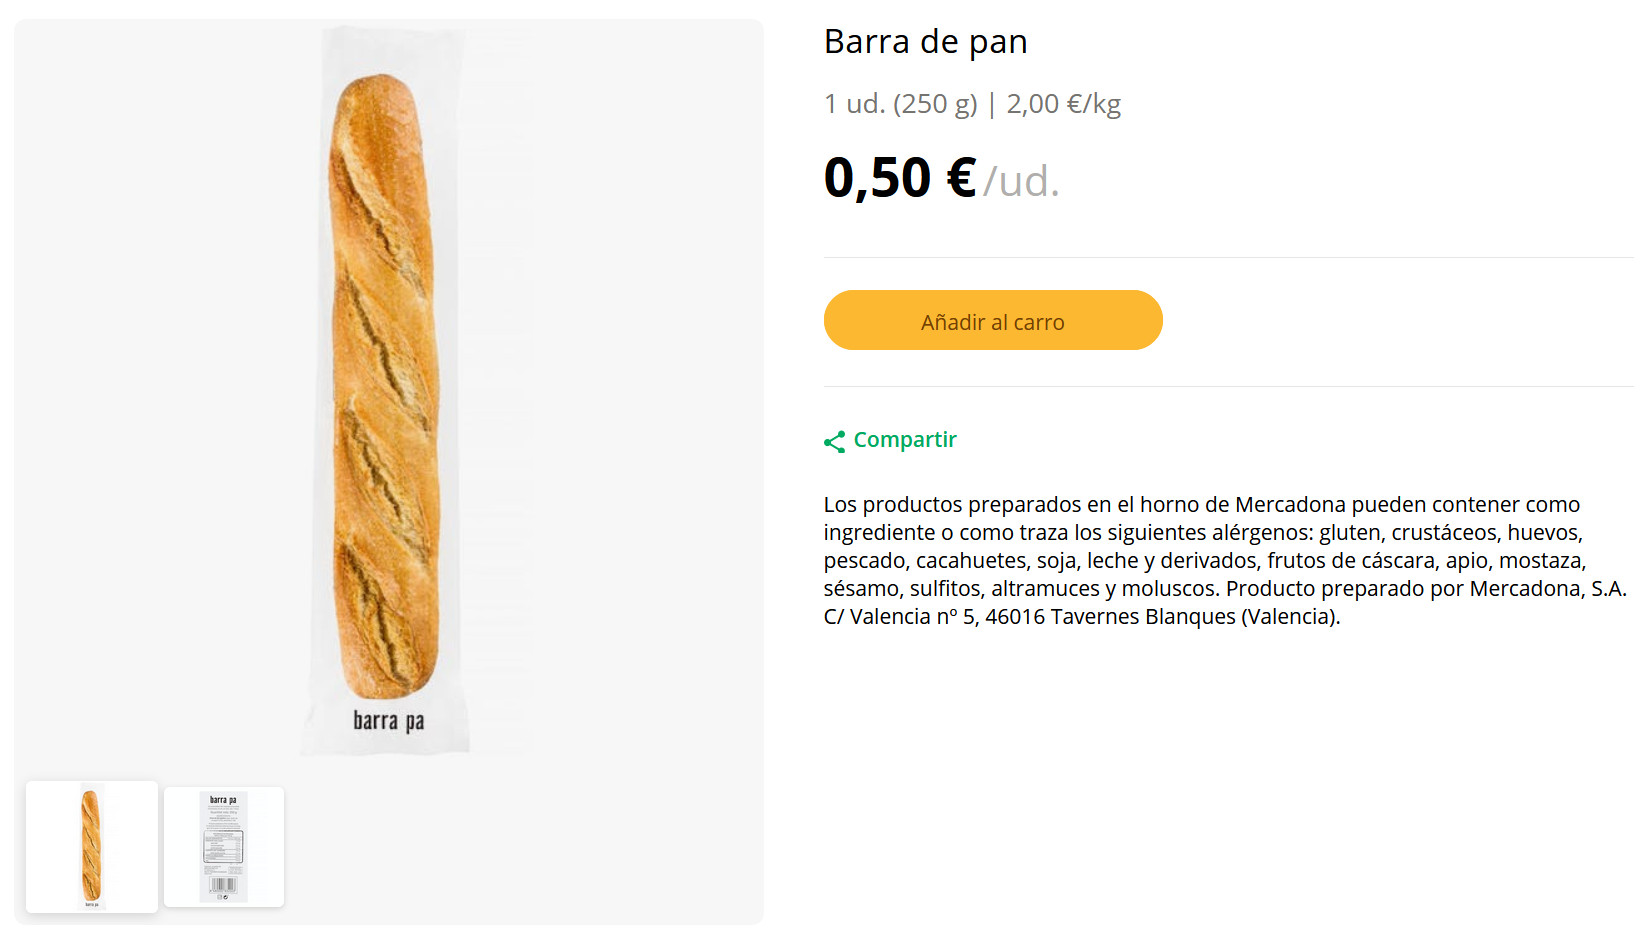1644x932 pixels.
Task: Click the barcode in the second thumbnail
Action: pyautogui.click(x=223, y=884)
